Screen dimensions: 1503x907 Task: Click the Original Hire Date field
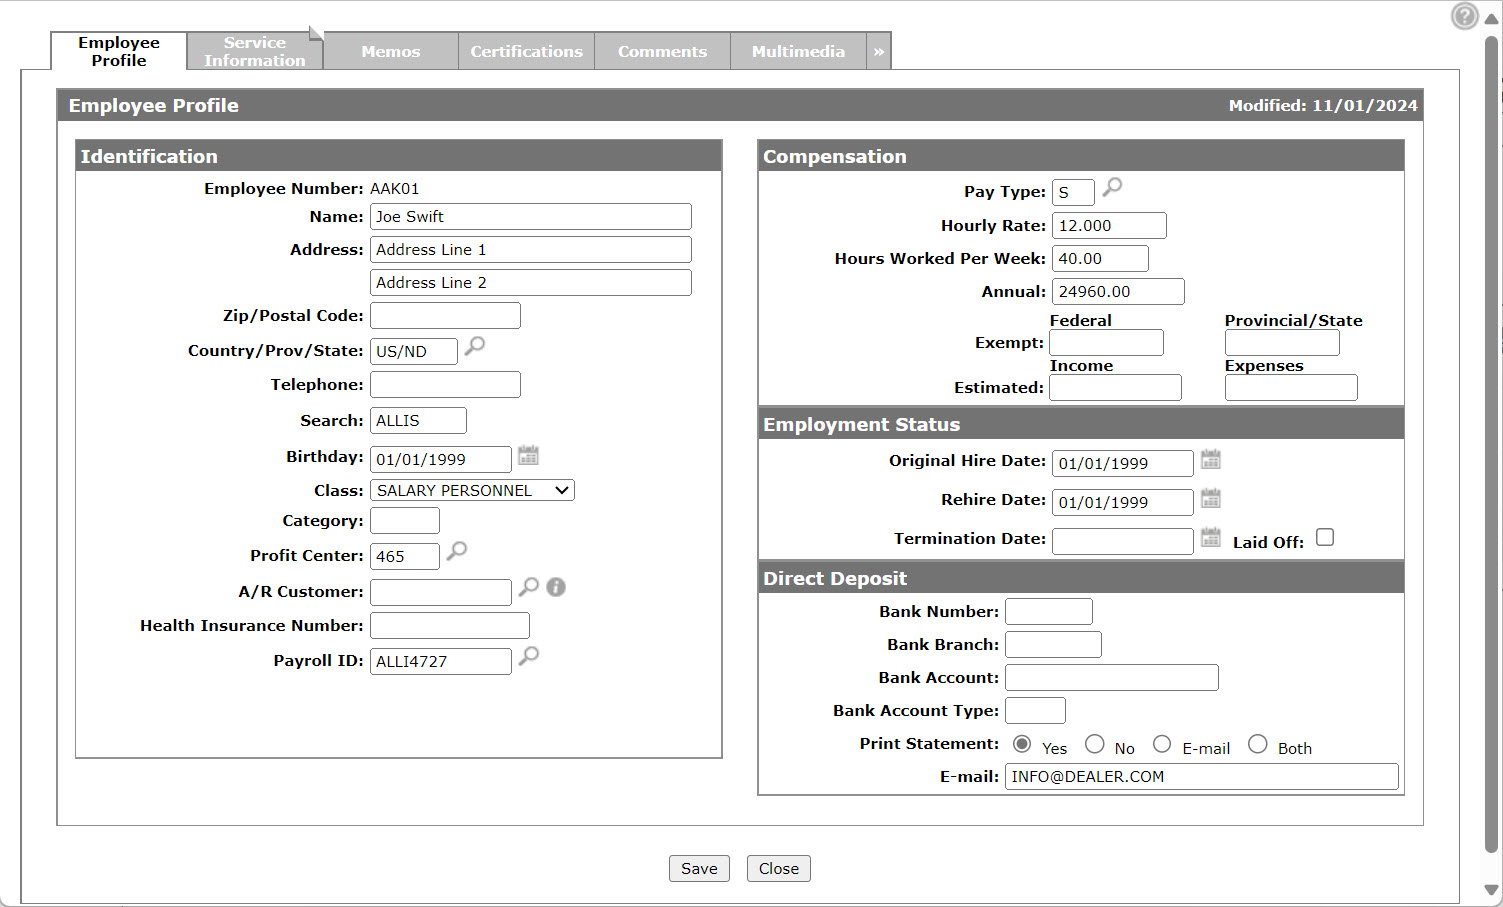[1123, 463]
